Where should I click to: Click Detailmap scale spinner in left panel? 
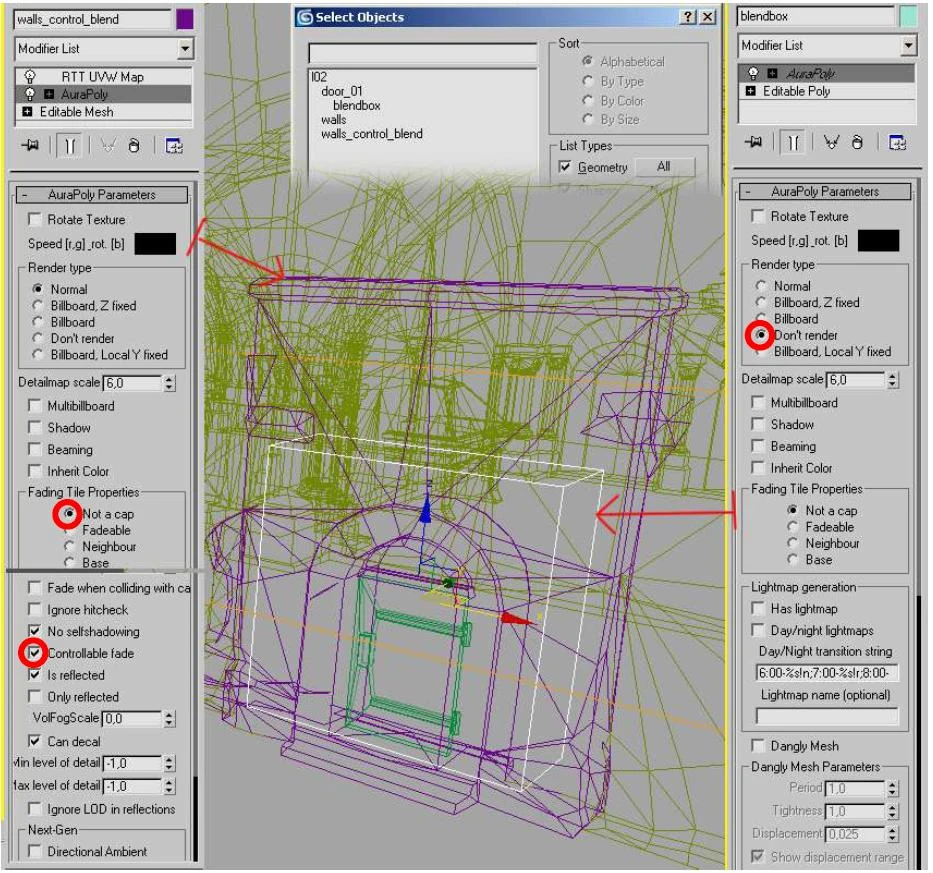click(x=170, y=383)
